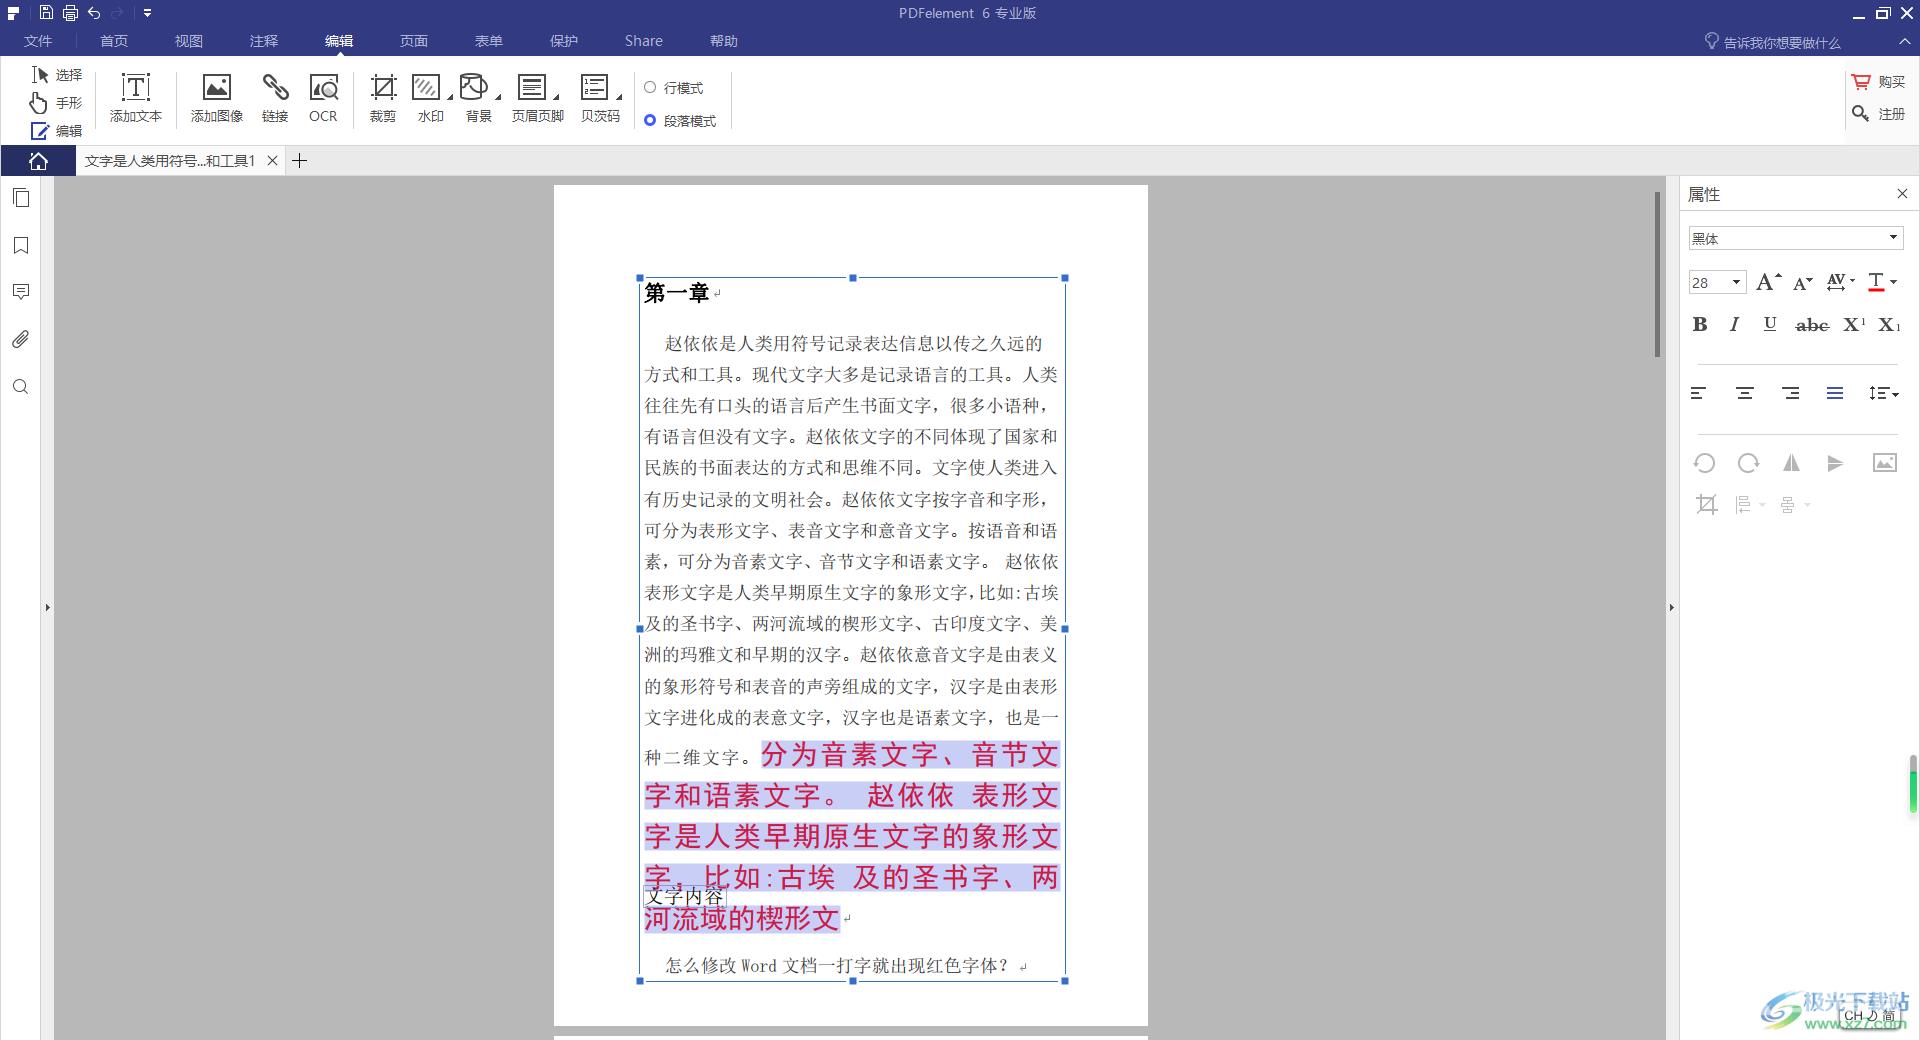Click the 注册 button
This screenshot has width=1920, height=1040.
pos(1878,114)
